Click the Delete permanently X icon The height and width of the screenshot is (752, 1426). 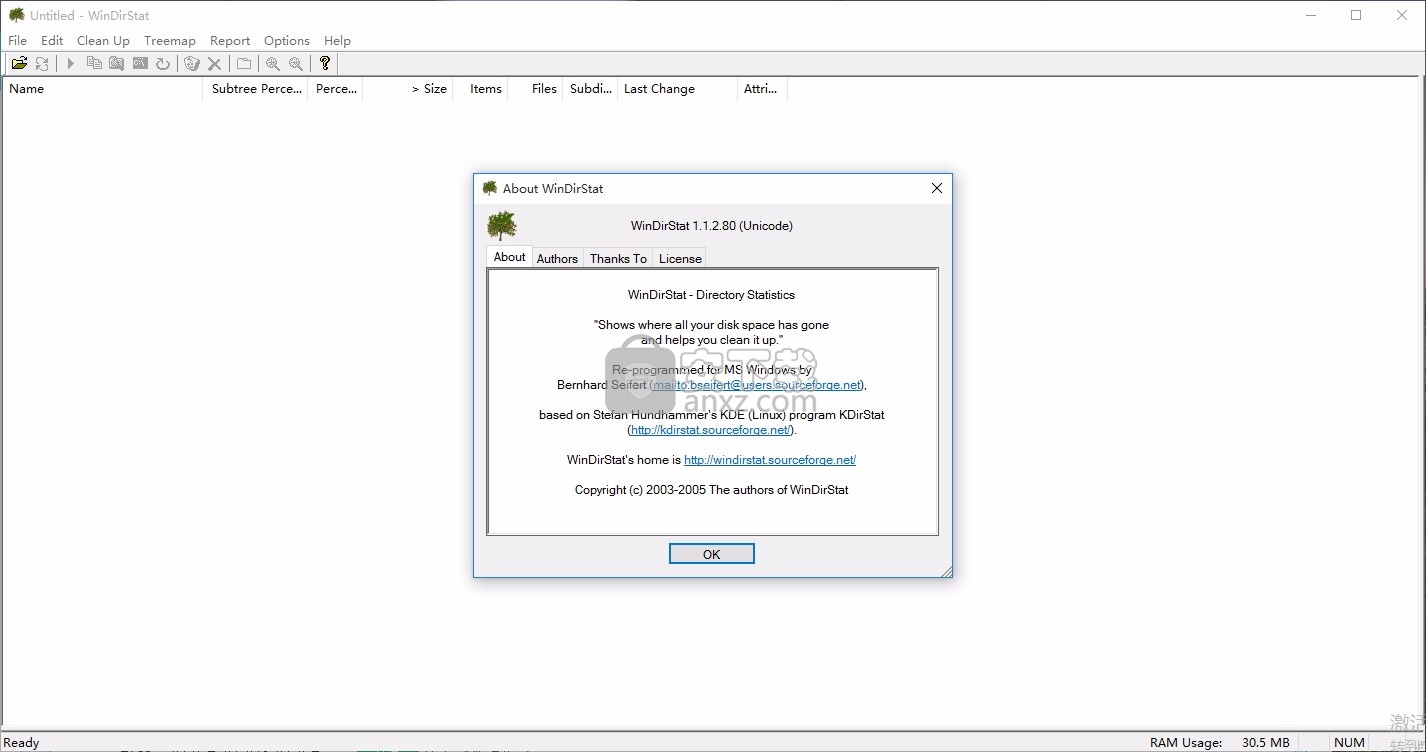(x=214, y=63)
